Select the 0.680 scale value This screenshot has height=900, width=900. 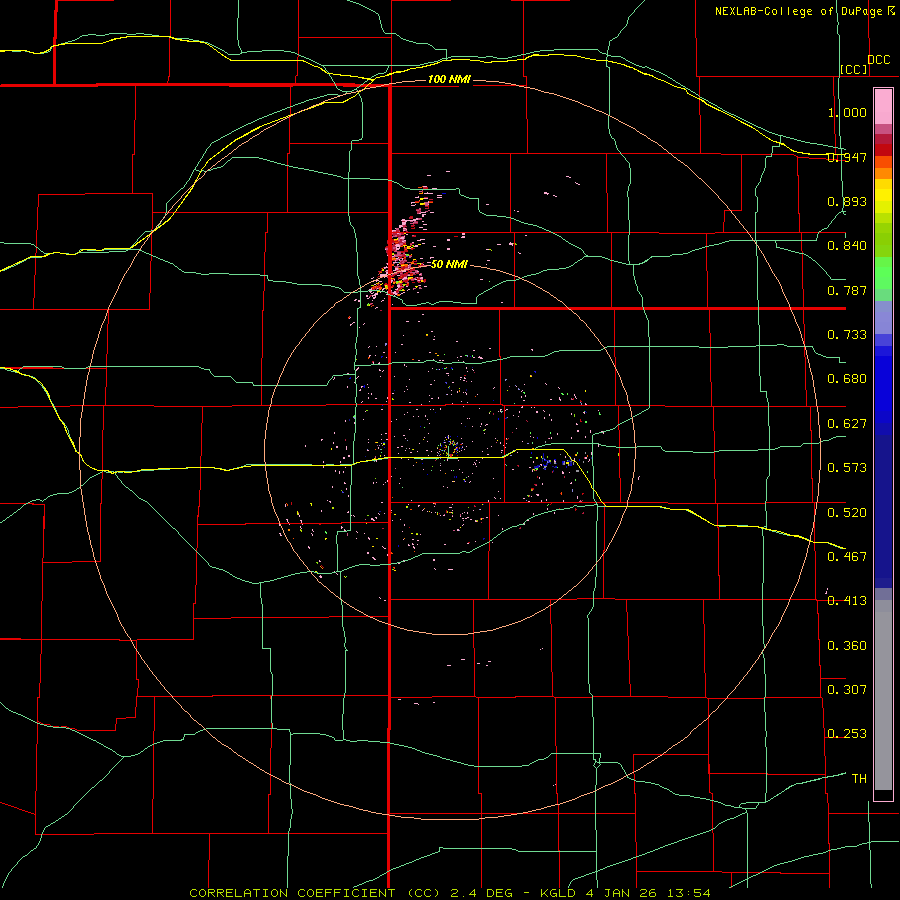click(847, 379)
